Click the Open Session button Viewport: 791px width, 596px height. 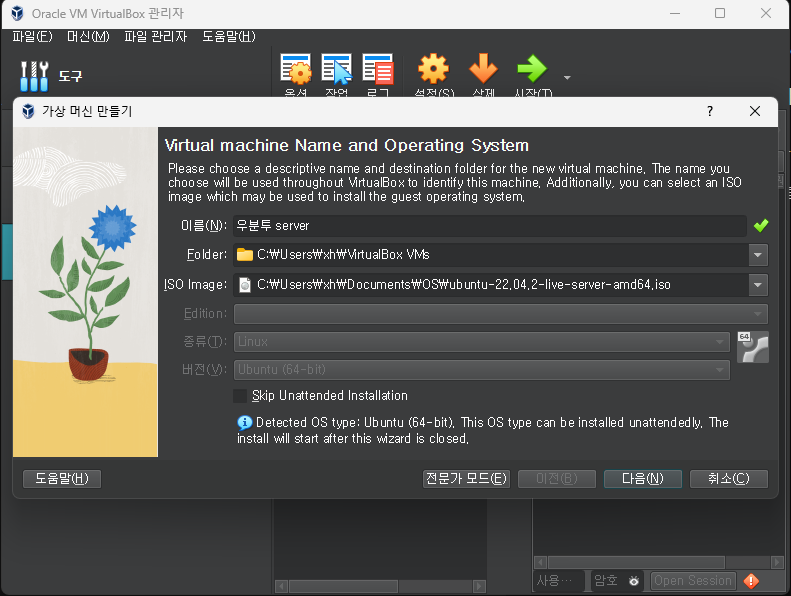click(x=693, y=581)
